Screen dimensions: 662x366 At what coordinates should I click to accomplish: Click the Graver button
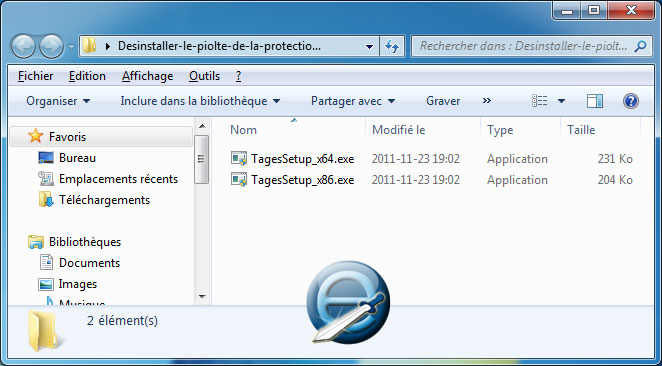point(443,101)
